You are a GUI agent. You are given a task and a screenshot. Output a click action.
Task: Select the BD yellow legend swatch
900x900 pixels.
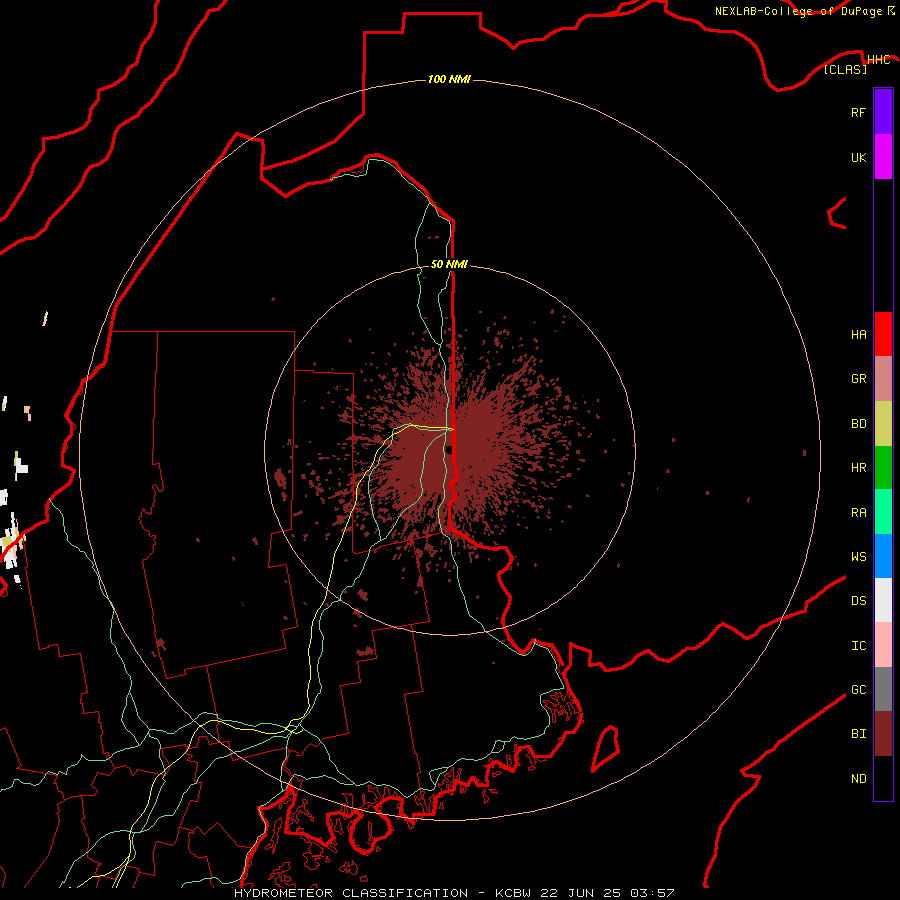tap(883, 424)
